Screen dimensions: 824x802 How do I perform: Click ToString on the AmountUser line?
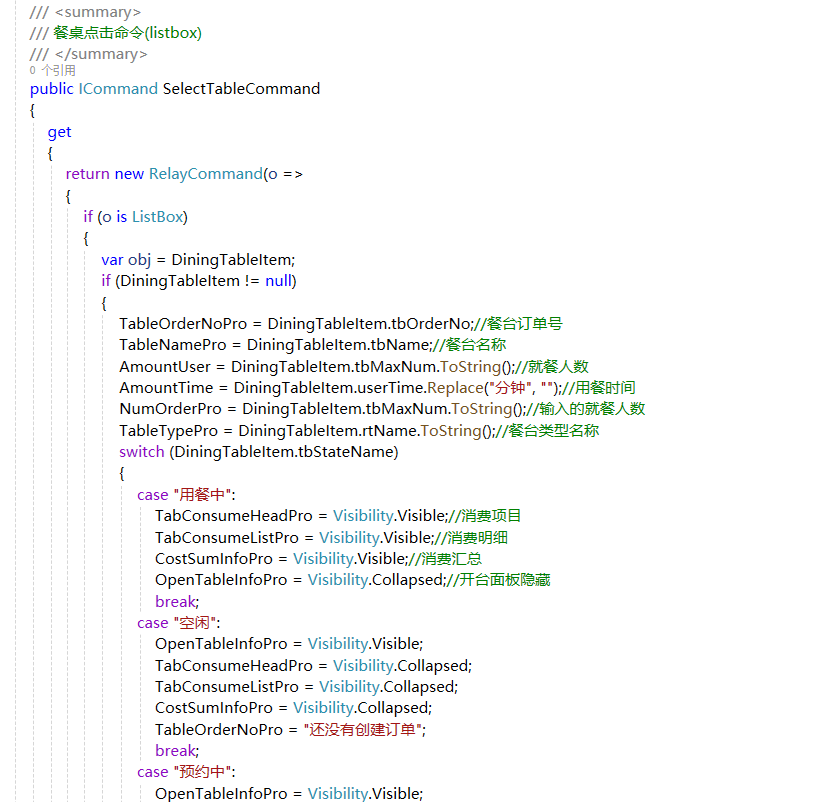tap(470, 367)
